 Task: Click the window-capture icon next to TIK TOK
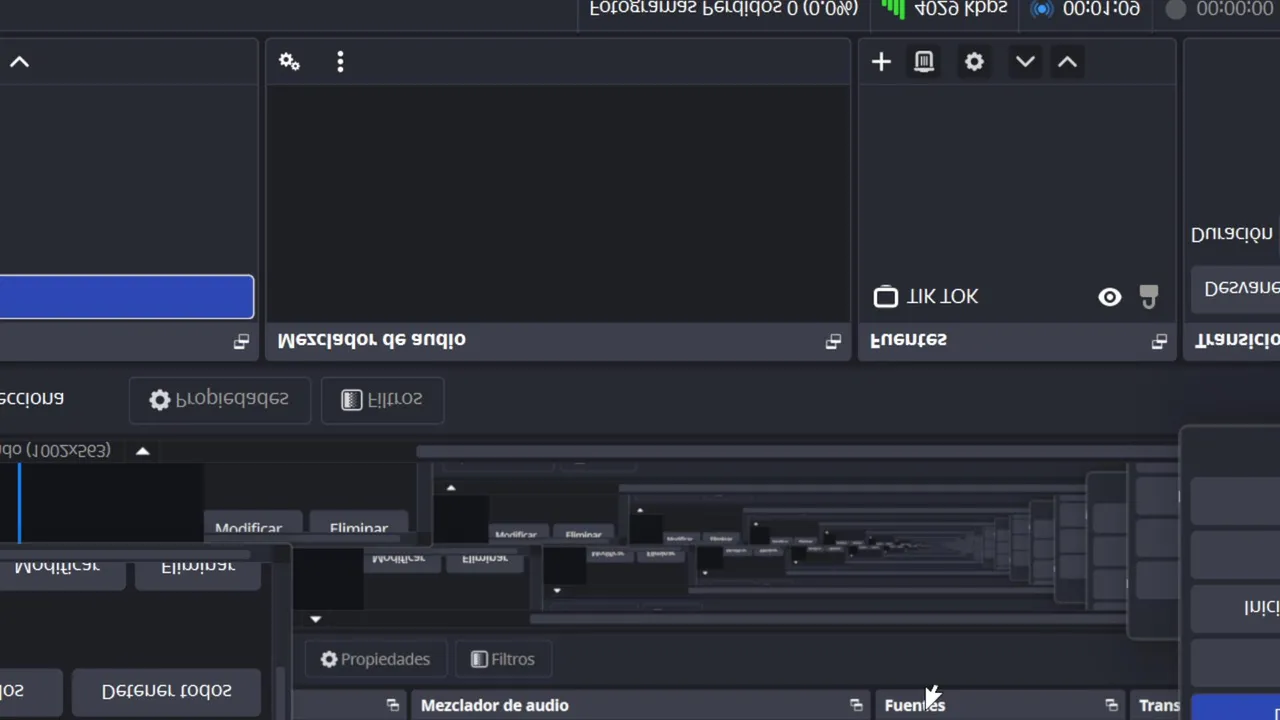click(x=885, y=297)
